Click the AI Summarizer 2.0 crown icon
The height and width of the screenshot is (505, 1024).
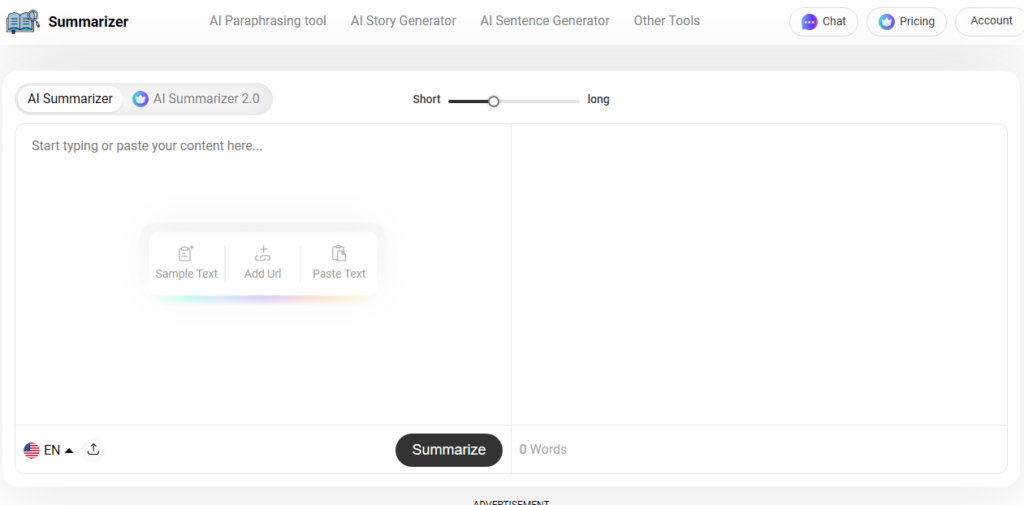click(140, 99)
